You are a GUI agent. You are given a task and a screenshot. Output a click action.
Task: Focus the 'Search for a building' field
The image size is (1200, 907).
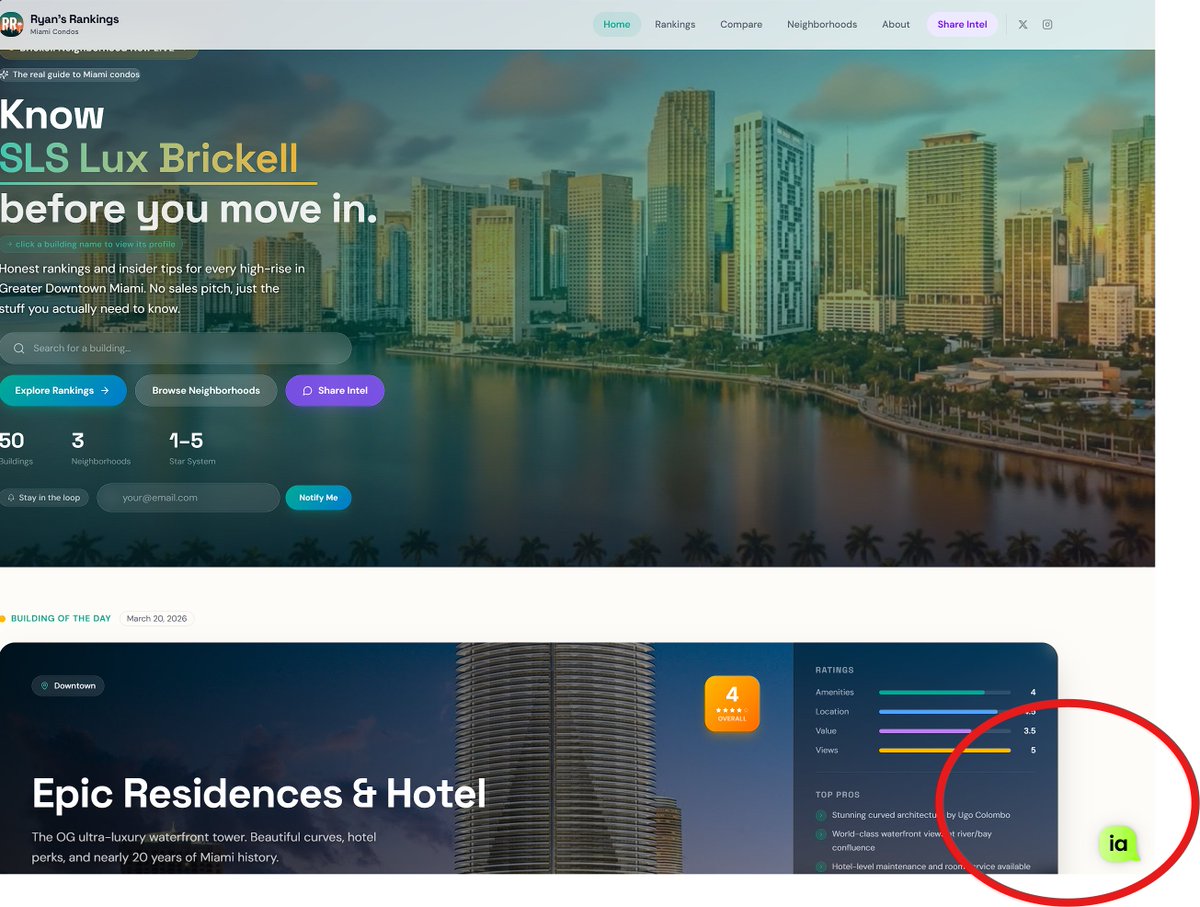click(x=175, y=348)
